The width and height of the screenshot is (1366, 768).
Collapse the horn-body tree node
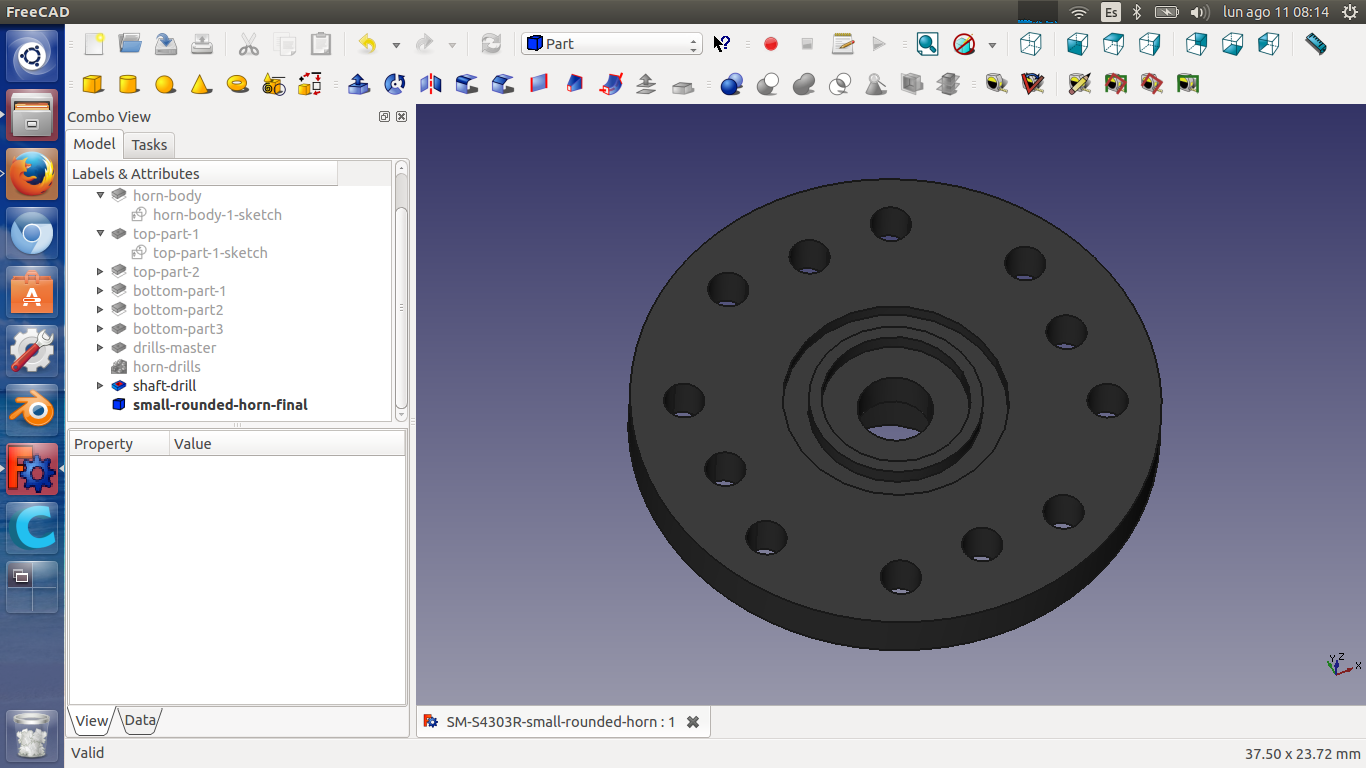pyautogui.click(x=100, y=196)
